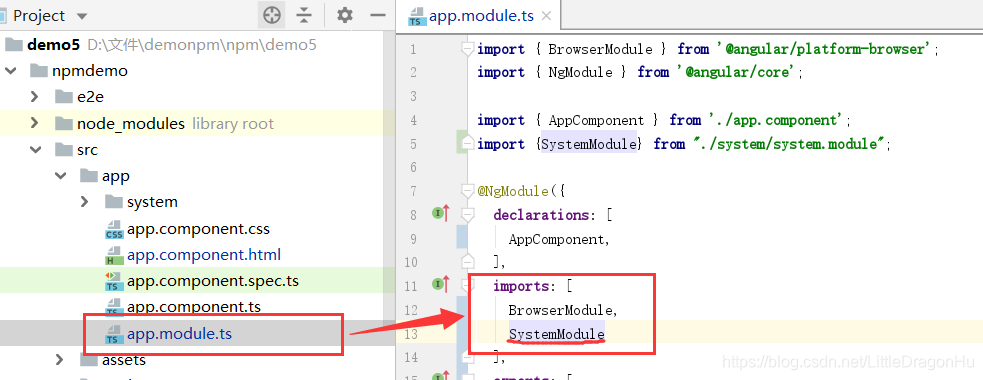The width and height of the screenshot is (983, 380).
Task: Open app.component.ts file
Action: 194,307
